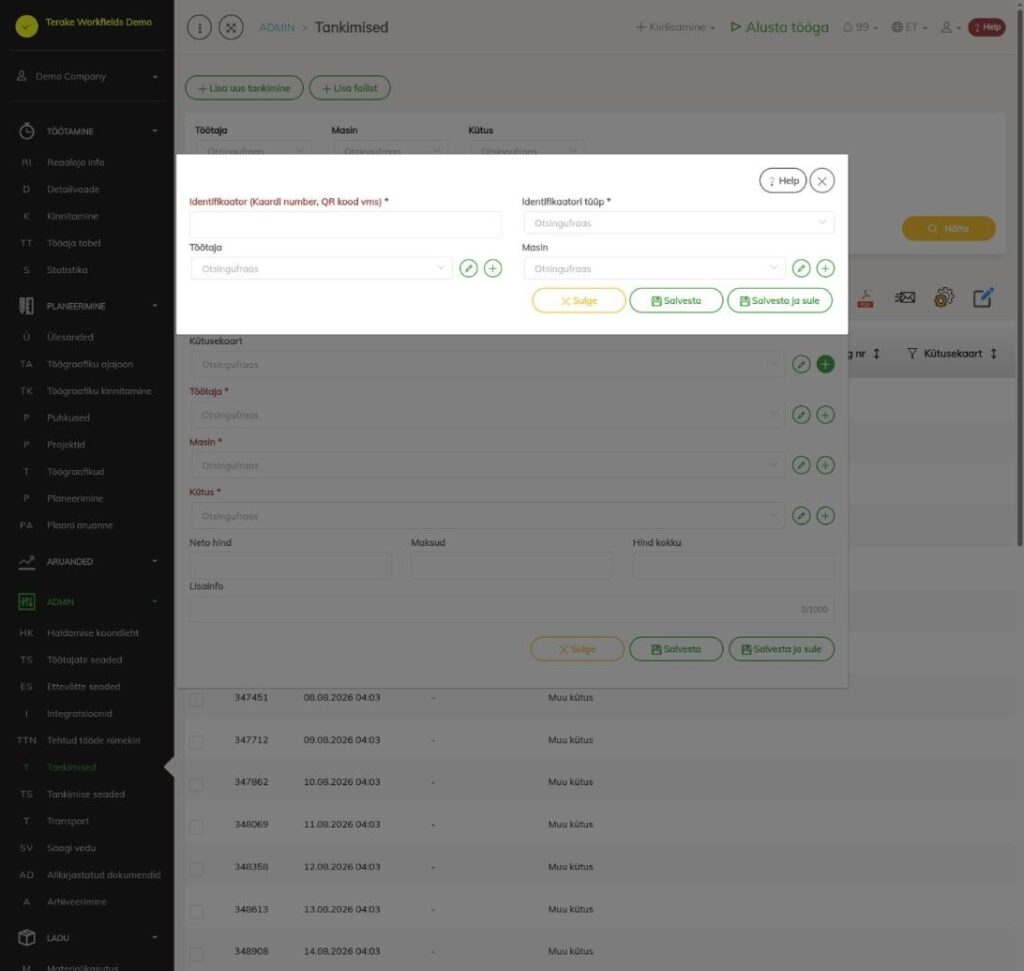The height and width of the screenshot is (971, 1024).
Task: Click the green add Kütusekaart plus icon
Action: [x=825, y=364]
